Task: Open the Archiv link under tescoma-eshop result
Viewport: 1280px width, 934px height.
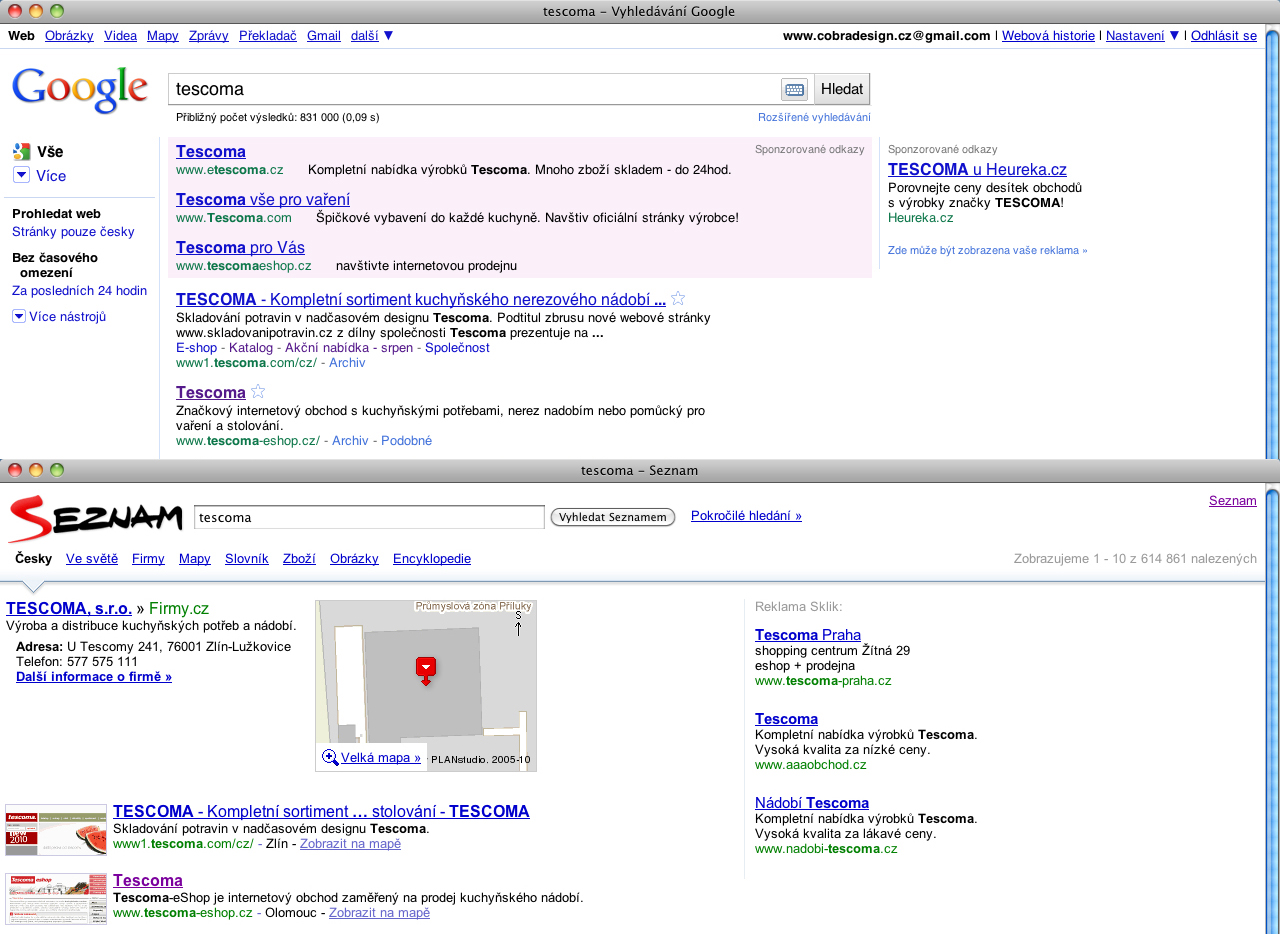Action: [350, 440]
